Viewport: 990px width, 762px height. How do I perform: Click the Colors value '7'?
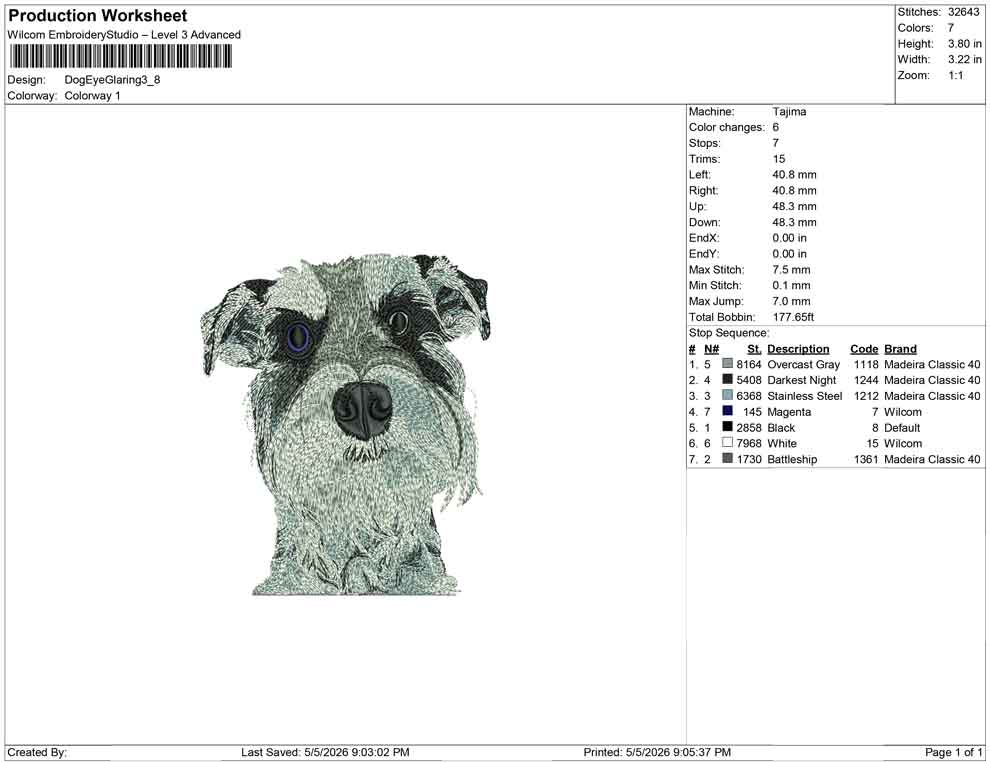951,28
